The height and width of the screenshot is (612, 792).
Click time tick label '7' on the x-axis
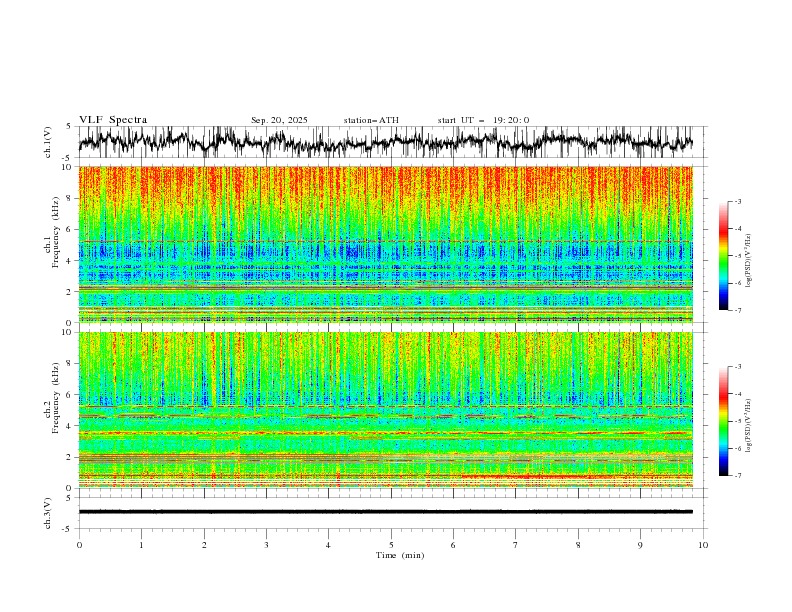click(x=516, y=545)
